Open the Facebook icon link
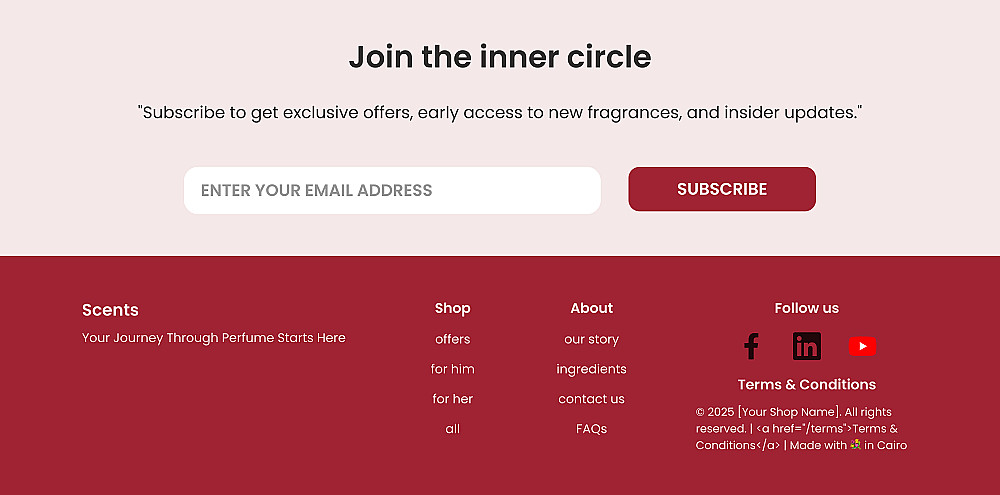 [751, 346]
